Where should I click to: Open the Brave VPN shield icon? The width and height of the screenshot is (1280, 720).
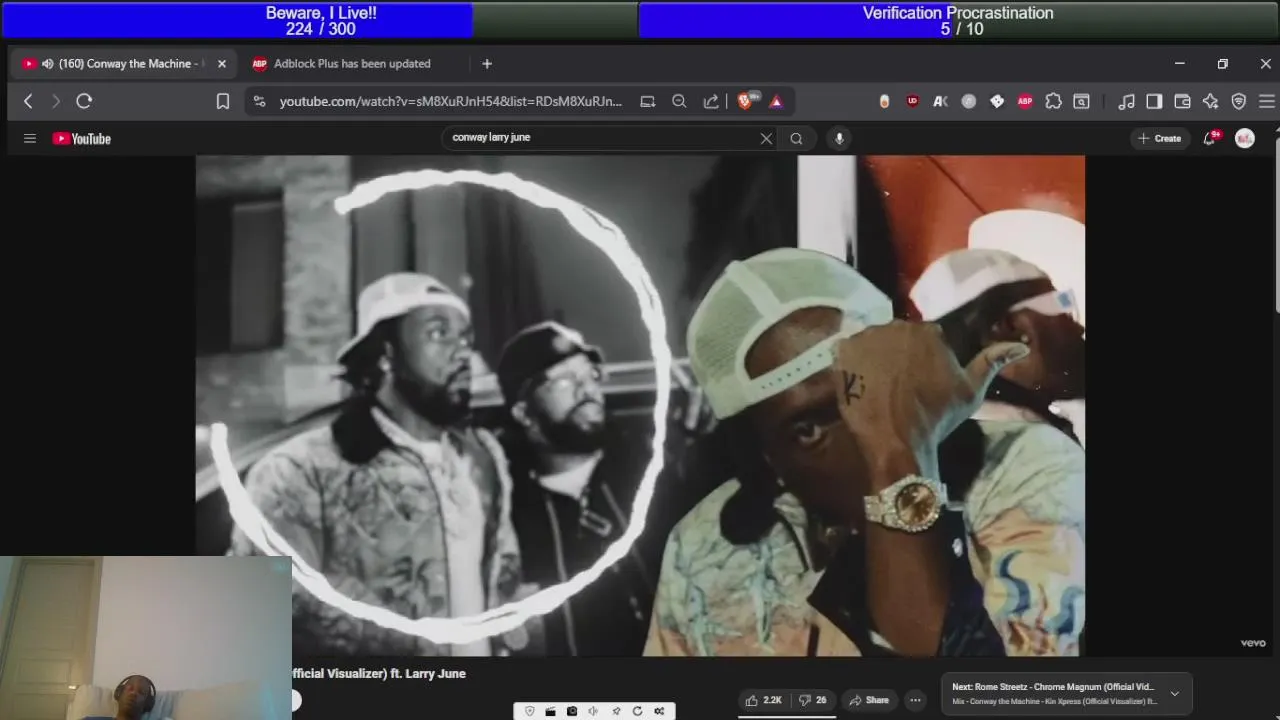1239,101
